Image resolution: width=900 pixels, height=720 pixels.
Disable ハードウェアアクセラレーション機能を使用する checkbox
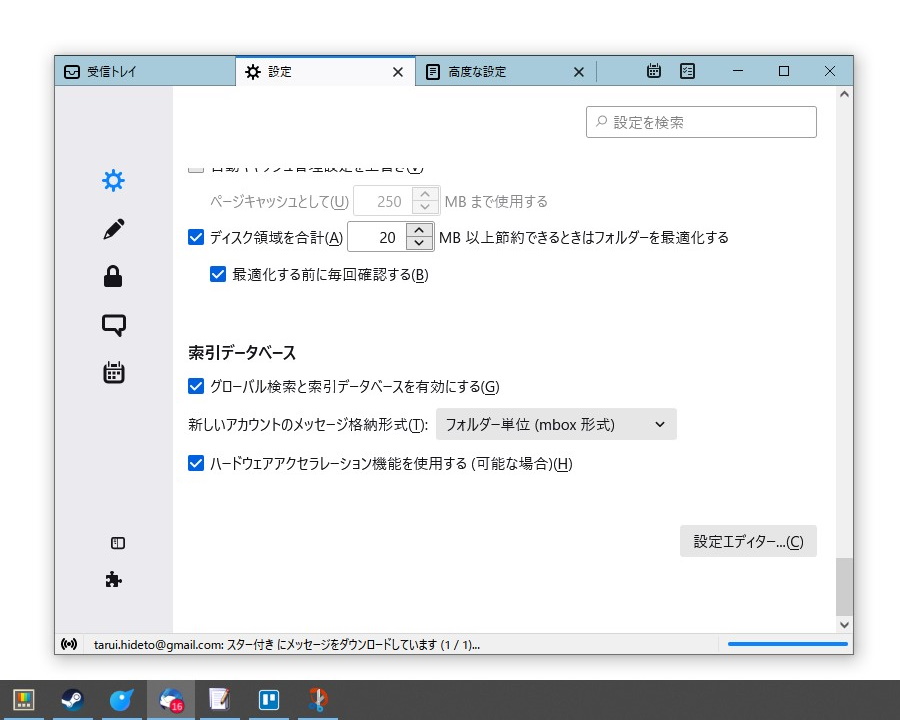pyautogui.click(x=196, y=463)
